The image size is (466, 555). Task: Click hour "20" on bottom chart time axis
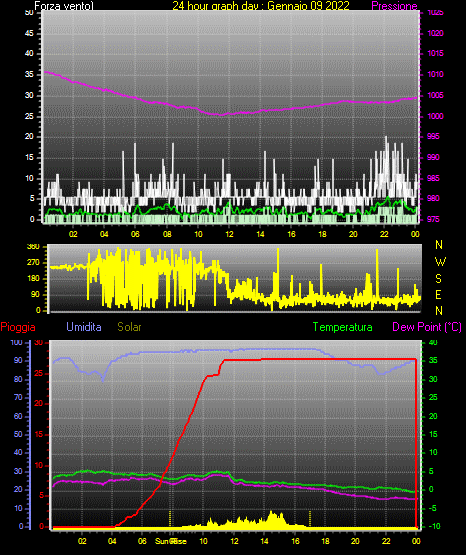(x=355, y=541)
